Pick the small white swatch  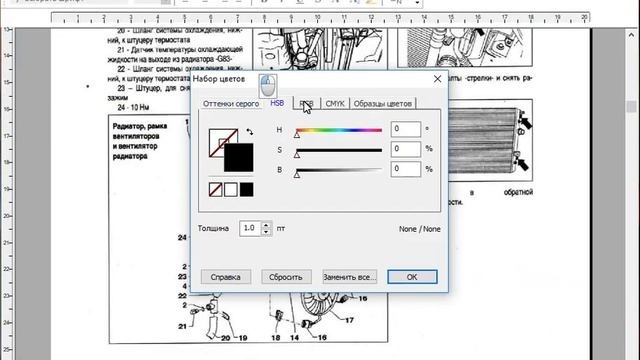231,189
